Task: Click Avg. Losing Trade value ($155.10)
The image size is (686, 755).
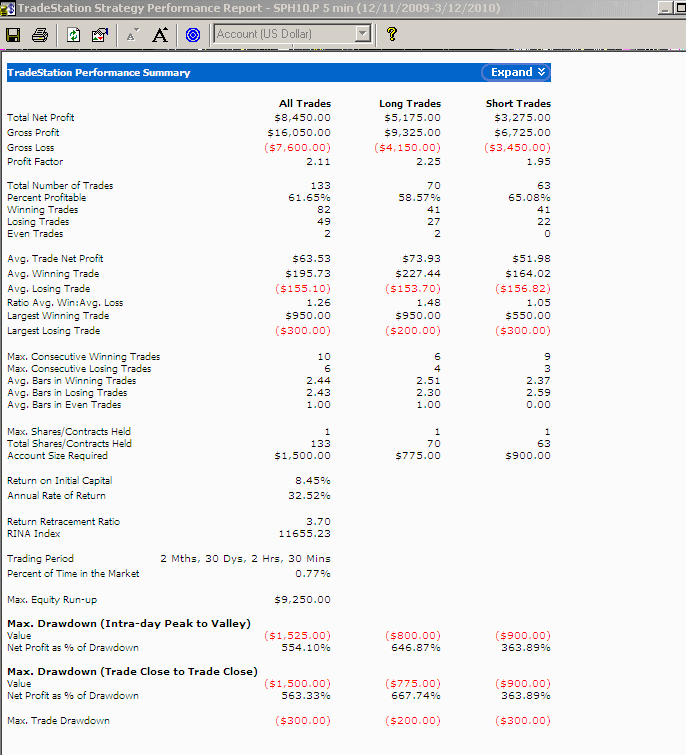Action: tap(303, 288)
